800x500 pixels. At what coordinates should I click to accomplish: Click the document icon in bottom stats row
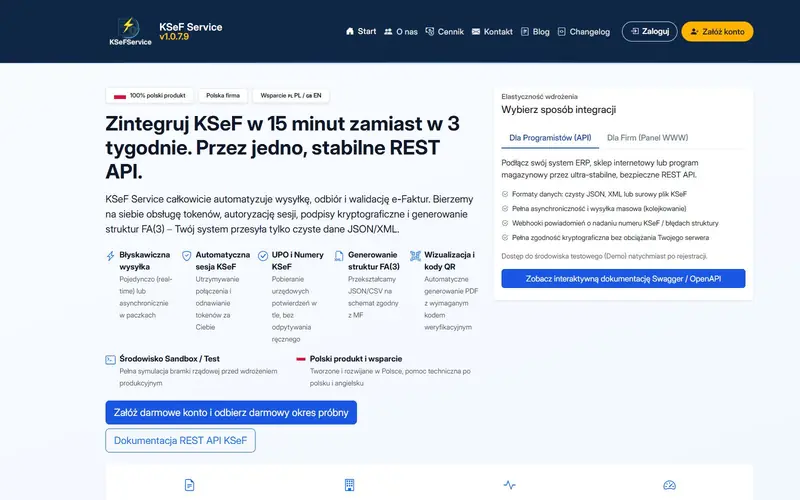pos(189,485)
